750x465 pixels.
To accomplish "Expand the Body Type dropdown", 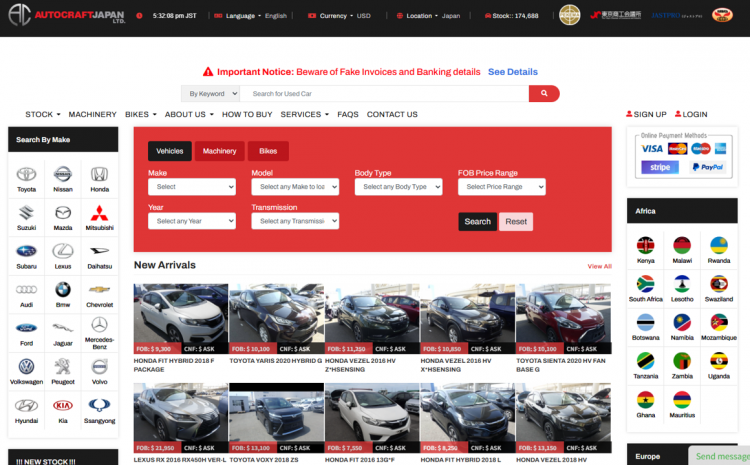I will [398, 187].
